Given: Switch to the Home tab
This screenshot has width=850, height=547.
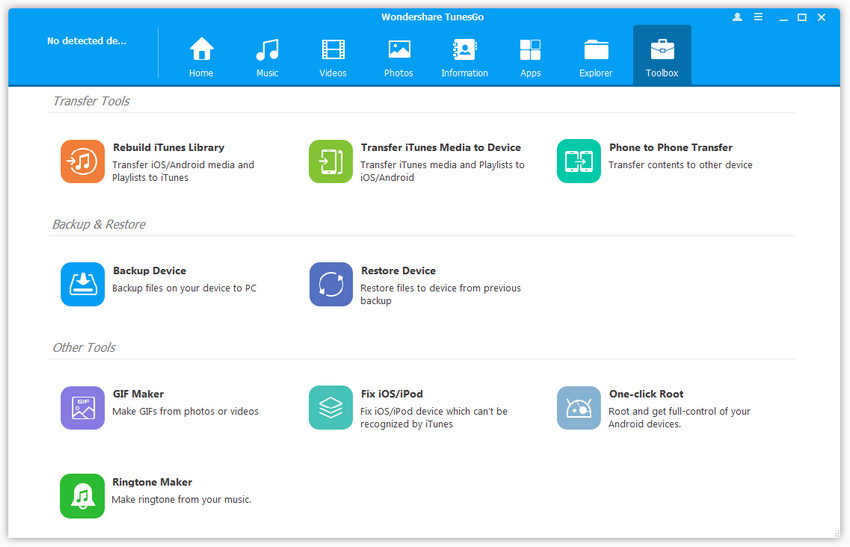Looking at the screenshot, I should pyautogui.click(x=202, y=56).
